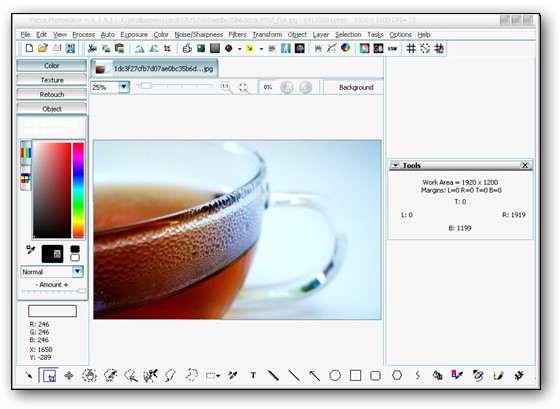The height and width of the screenshot is (409, 560).
Task: Toggle the rainbow color mode button
Action: tap(26, 153)
